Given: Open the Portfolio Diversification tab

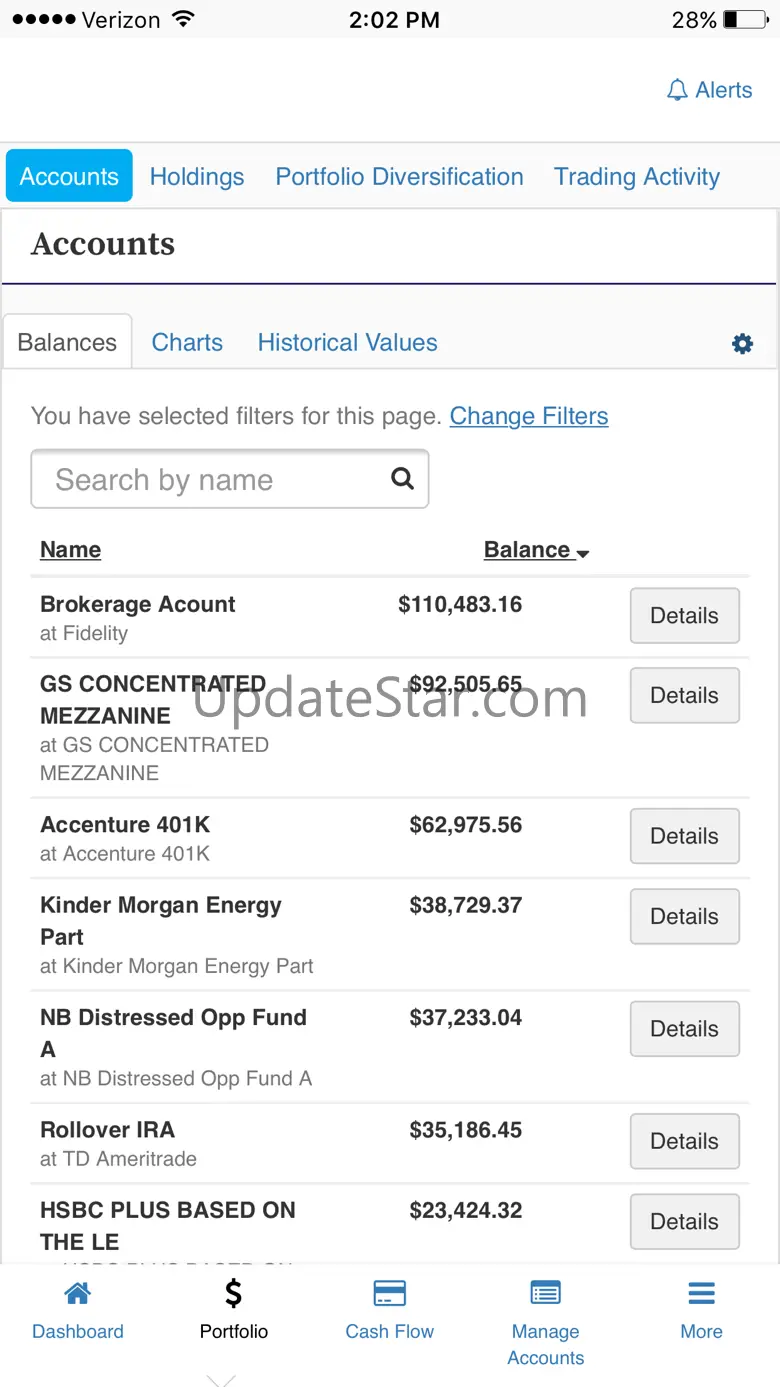Looking at the screenshot, I should click(399, 177).
